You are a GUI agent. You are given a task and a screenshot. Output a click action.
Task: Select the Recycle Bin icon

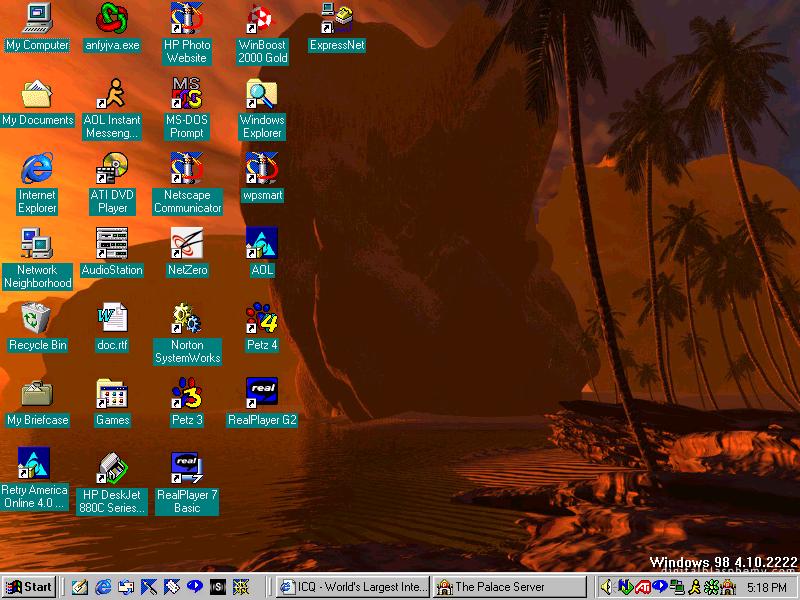pos(37,320)
